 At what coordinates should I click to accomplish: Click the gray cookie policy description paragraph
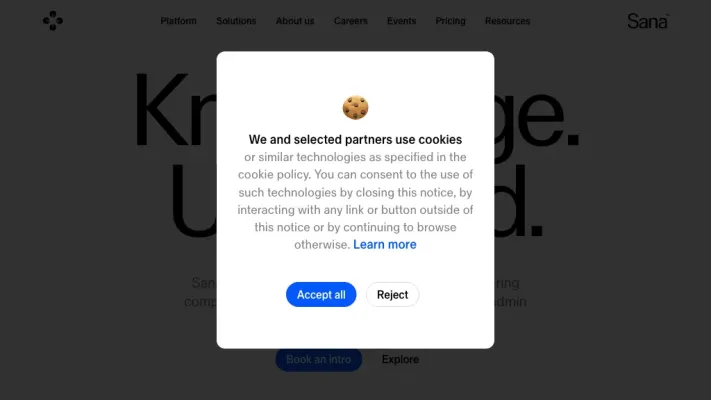tap(355, 201)
